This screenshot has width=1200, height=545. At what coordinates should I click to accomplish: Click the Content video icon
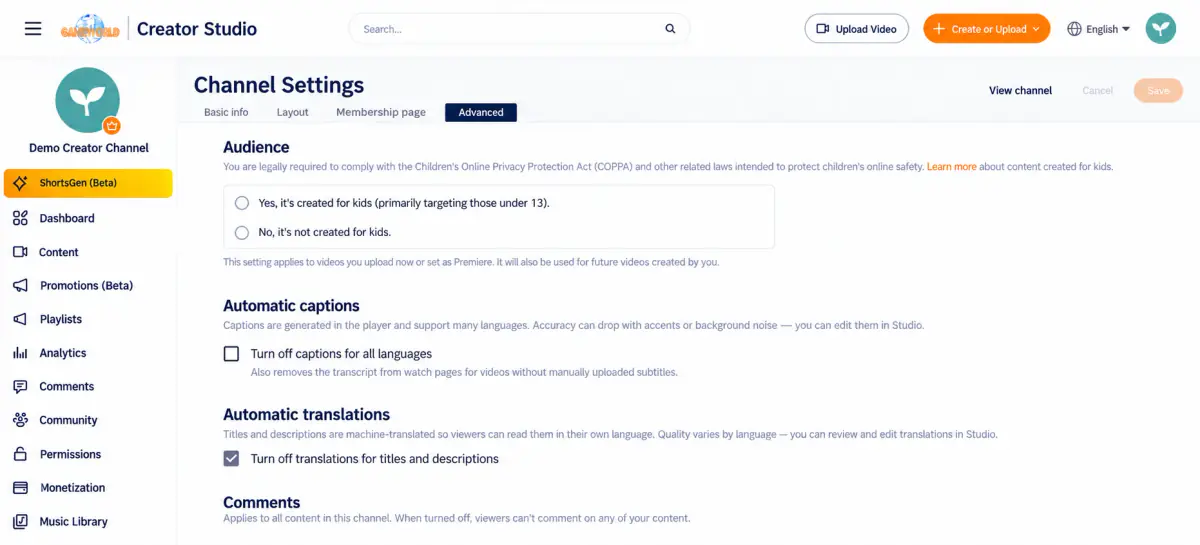pyautogui.click(x=20, y=252)
